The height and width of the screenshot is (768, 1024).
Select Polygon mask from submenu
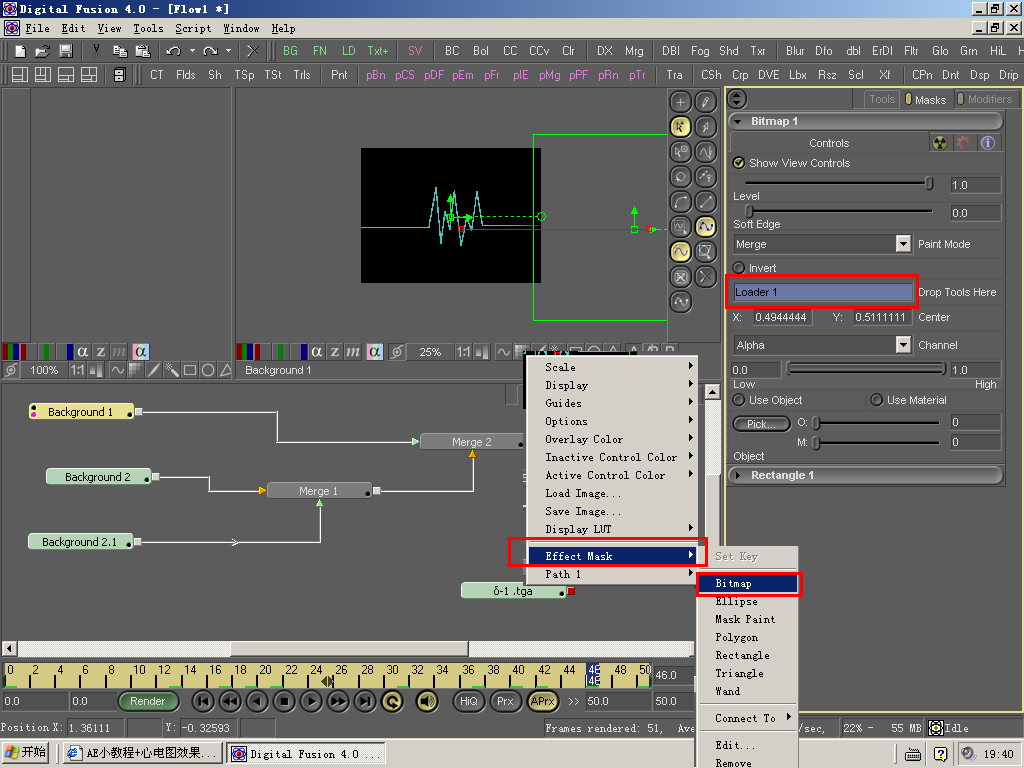pos(748,637)
